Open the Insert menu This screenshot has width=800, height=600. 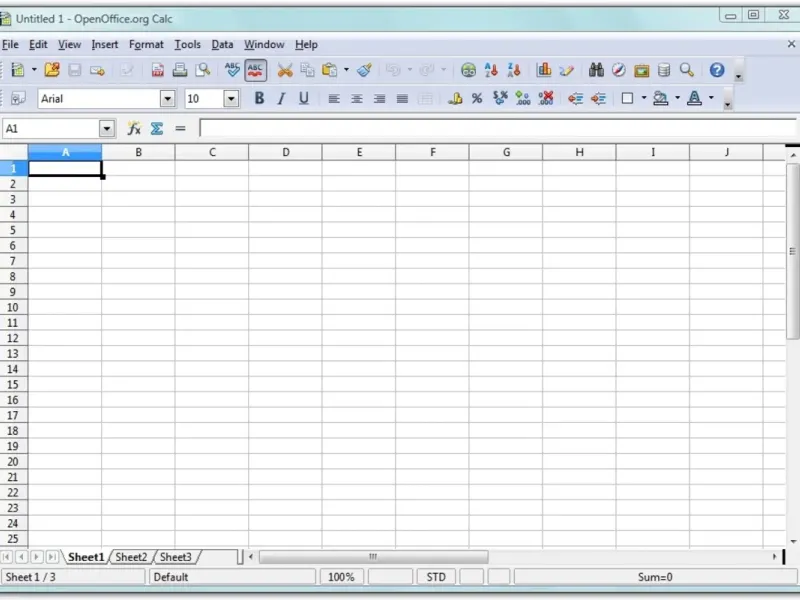pos(105,45)
